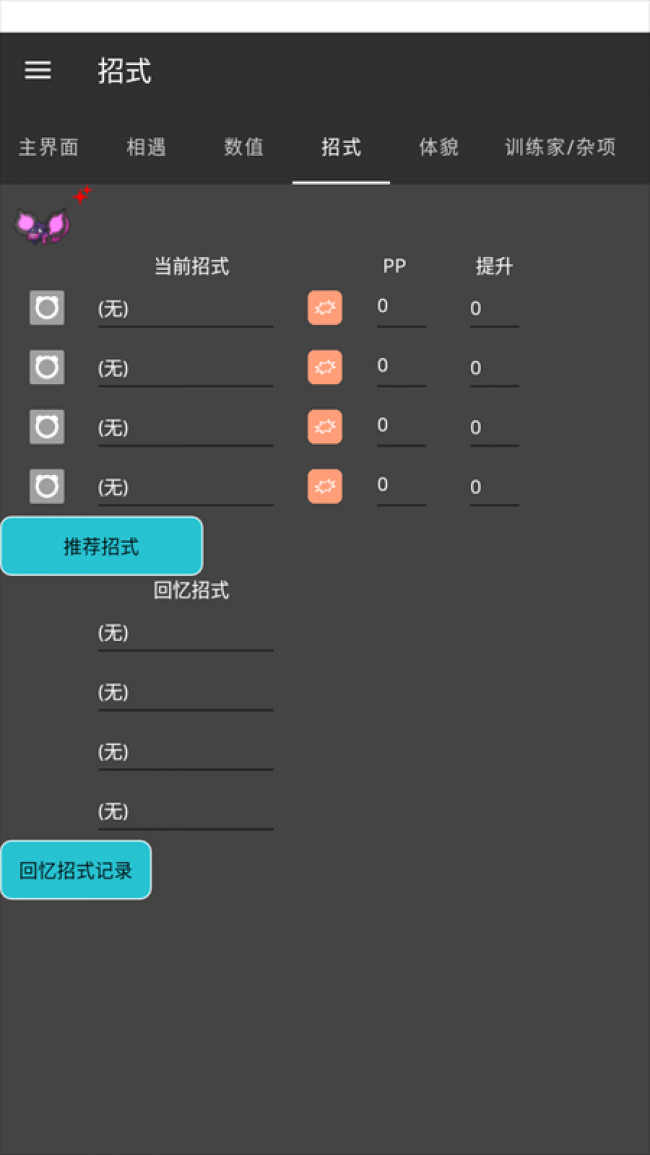Click the first move's gray type icon
This screenshot has height=1155, width=650.
(47, 308)
